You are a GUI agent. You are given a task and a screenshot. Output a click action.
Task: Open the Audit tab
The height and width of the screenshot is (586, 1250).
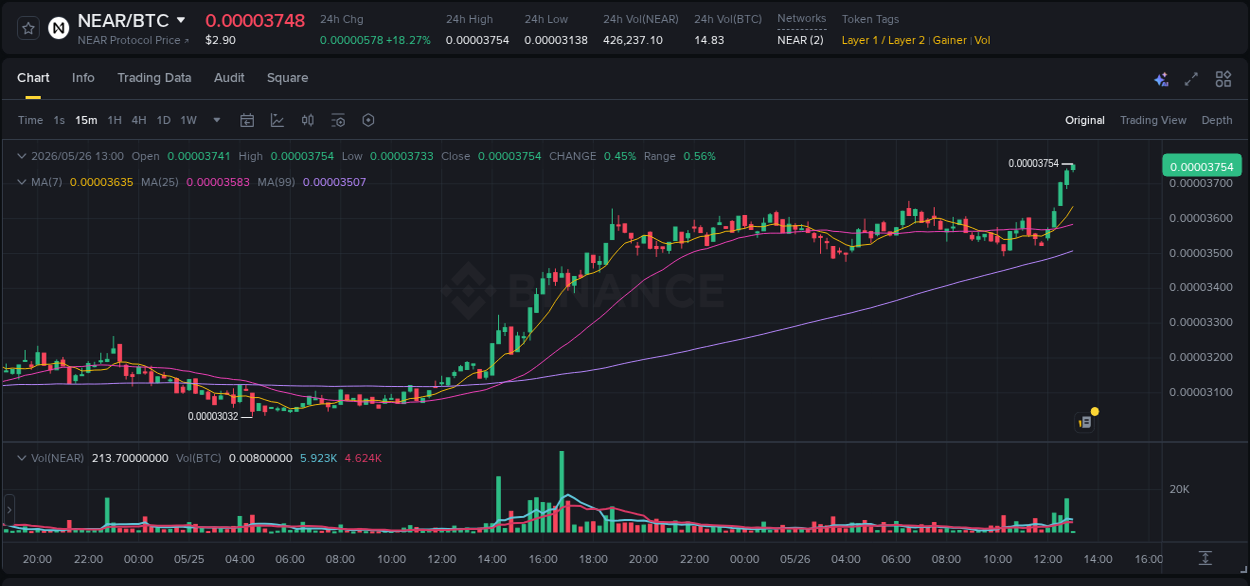click(229, 78)
